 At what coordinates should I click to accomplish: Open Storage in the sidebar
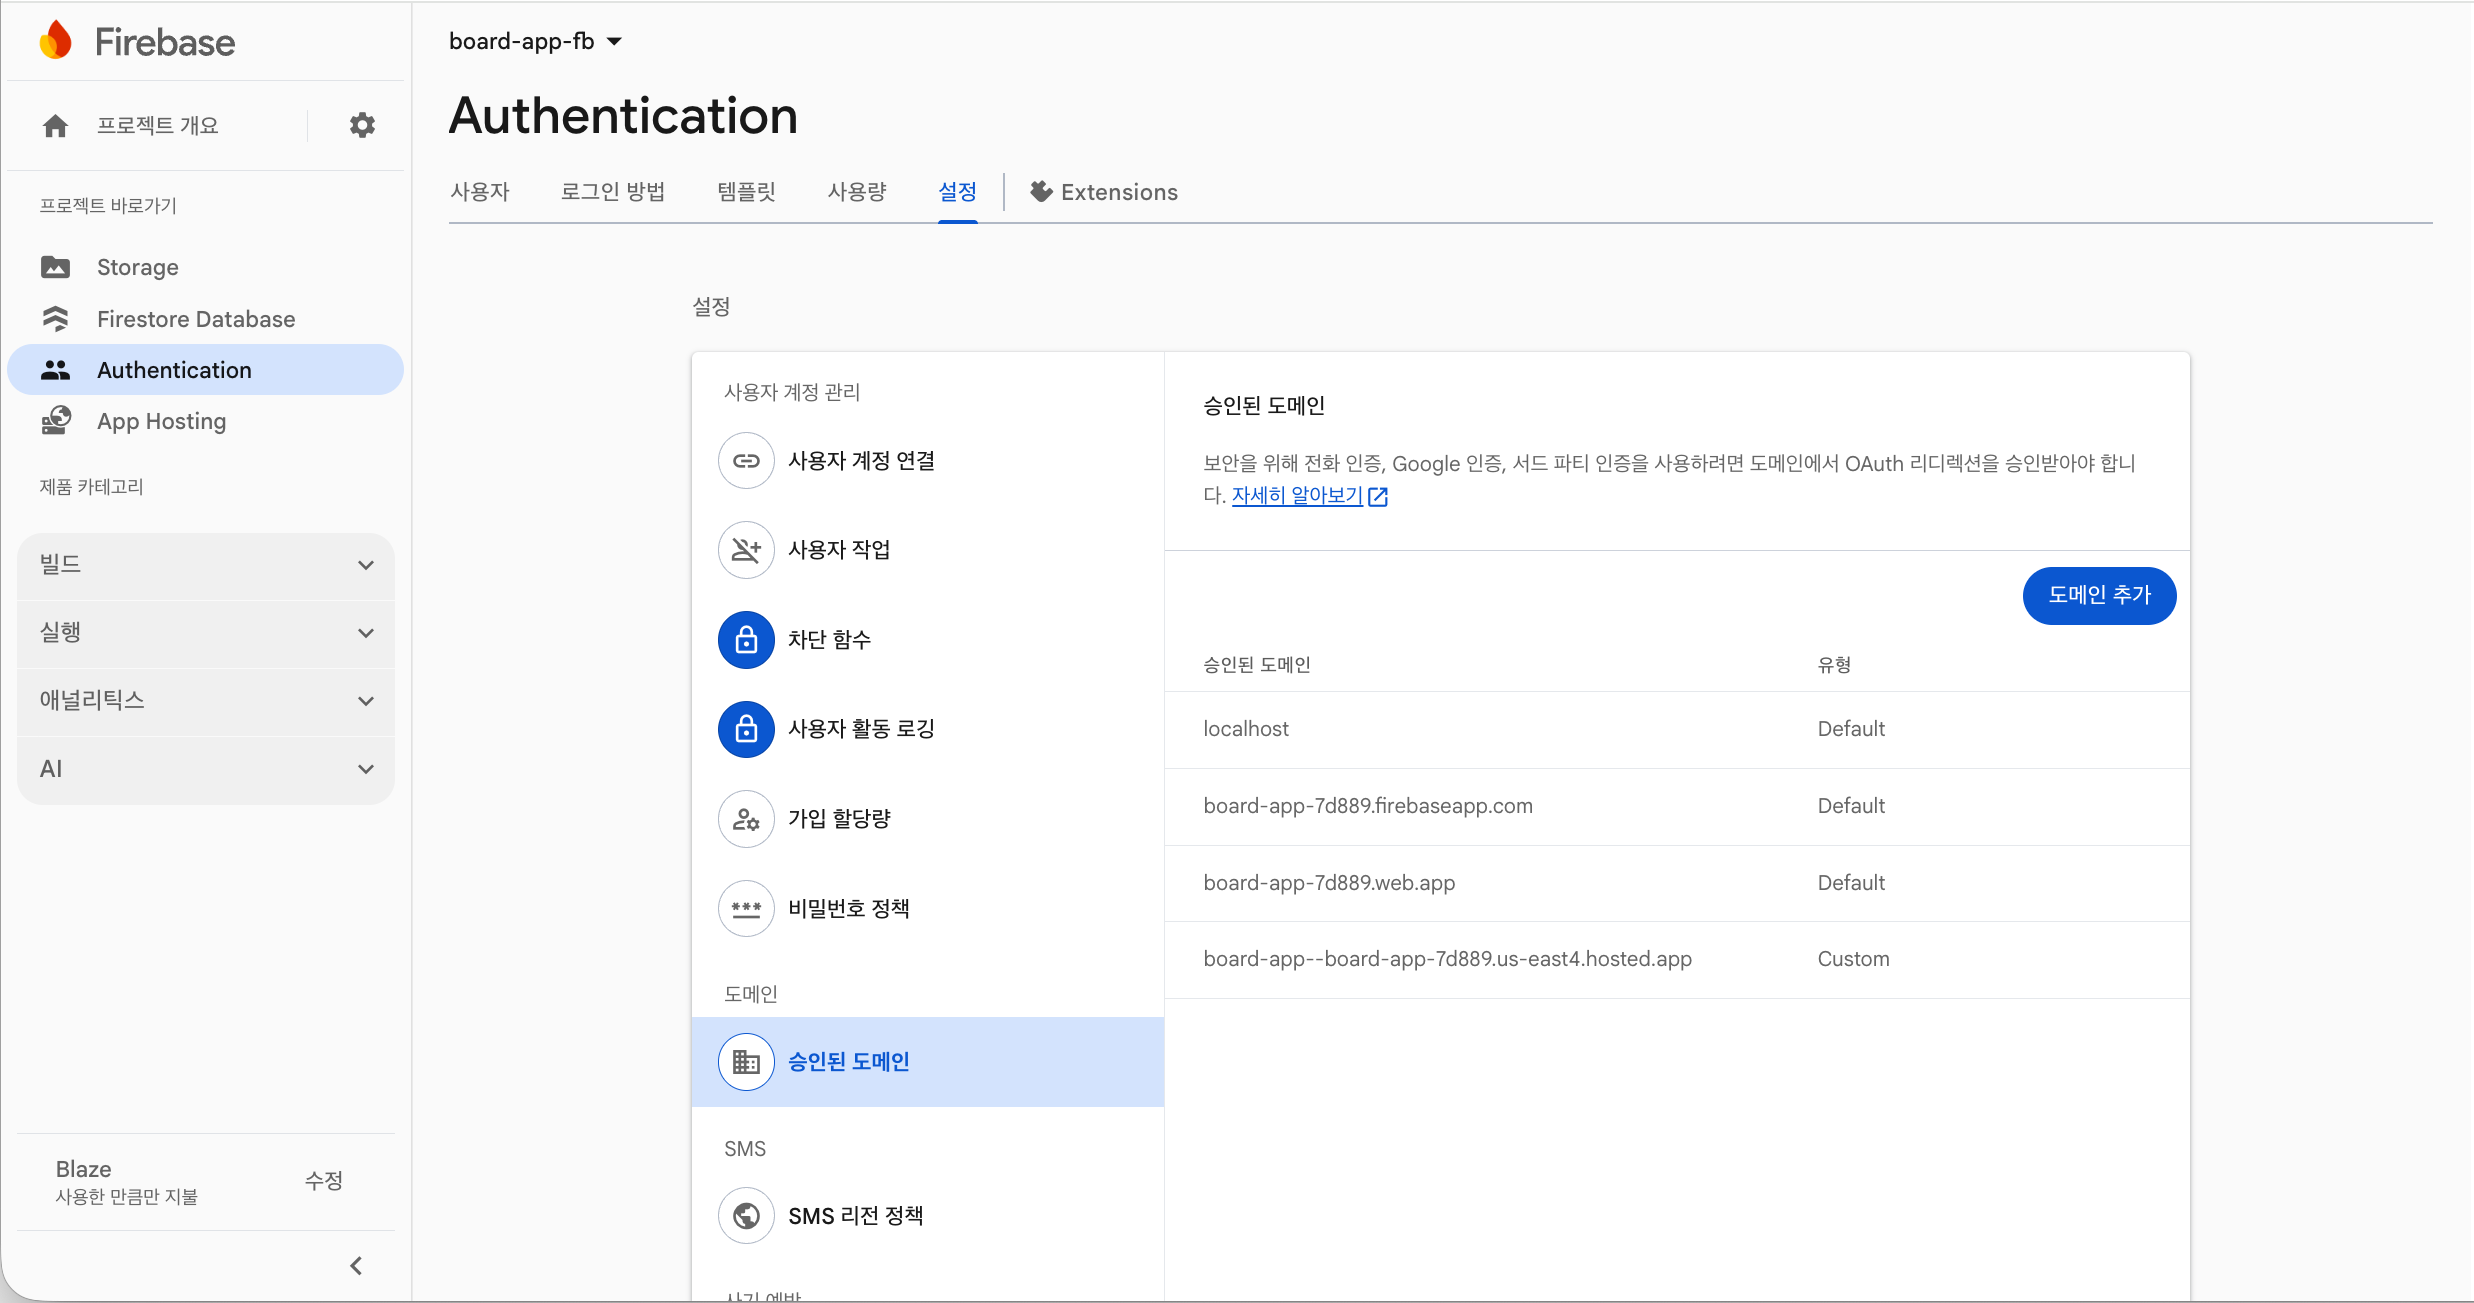point(138,267)
